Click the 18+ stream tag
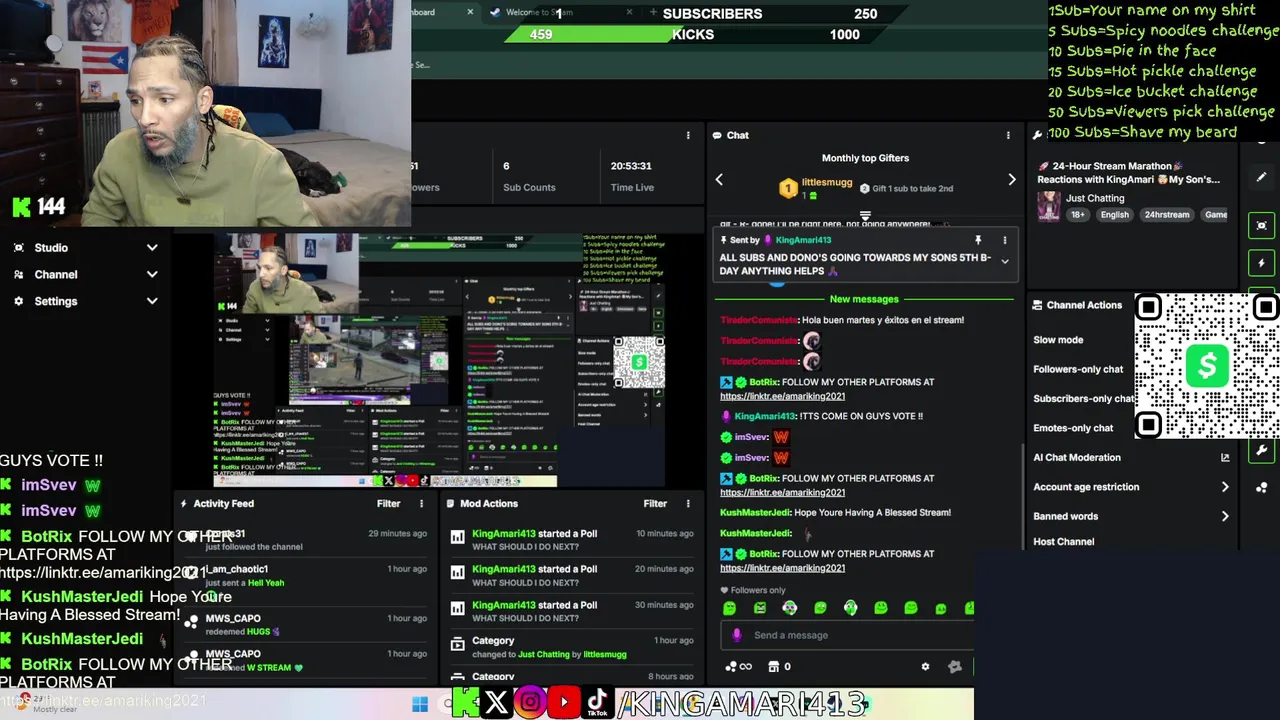This screenshot has height=720, width=1280. click(x=1078, y=215)
